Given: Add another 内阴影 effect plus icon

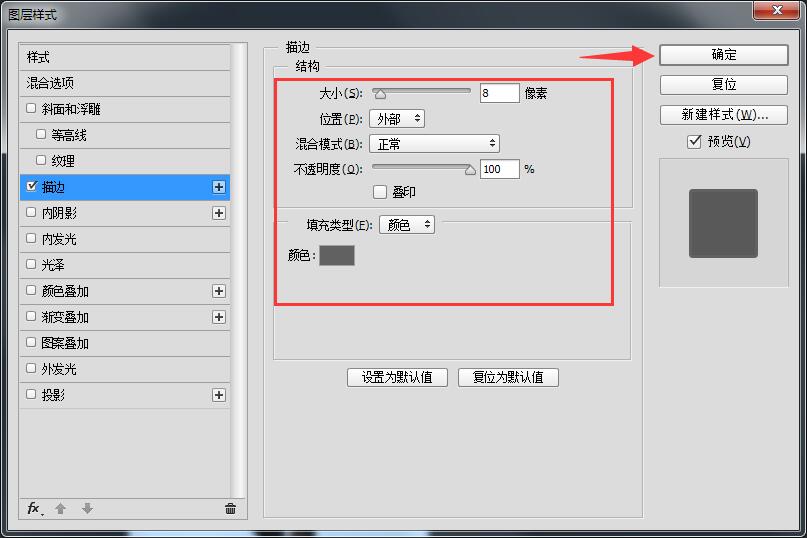Looking at the screenshot, I should [219, 213].
